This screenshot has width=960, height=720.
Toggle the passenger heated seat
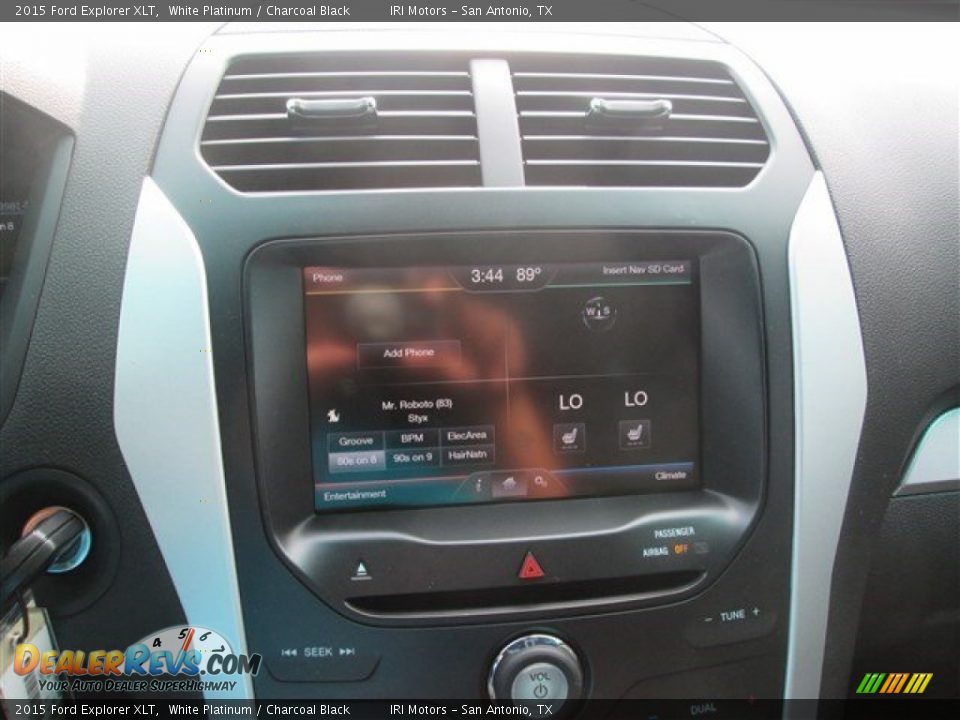[x=636, y=434]
